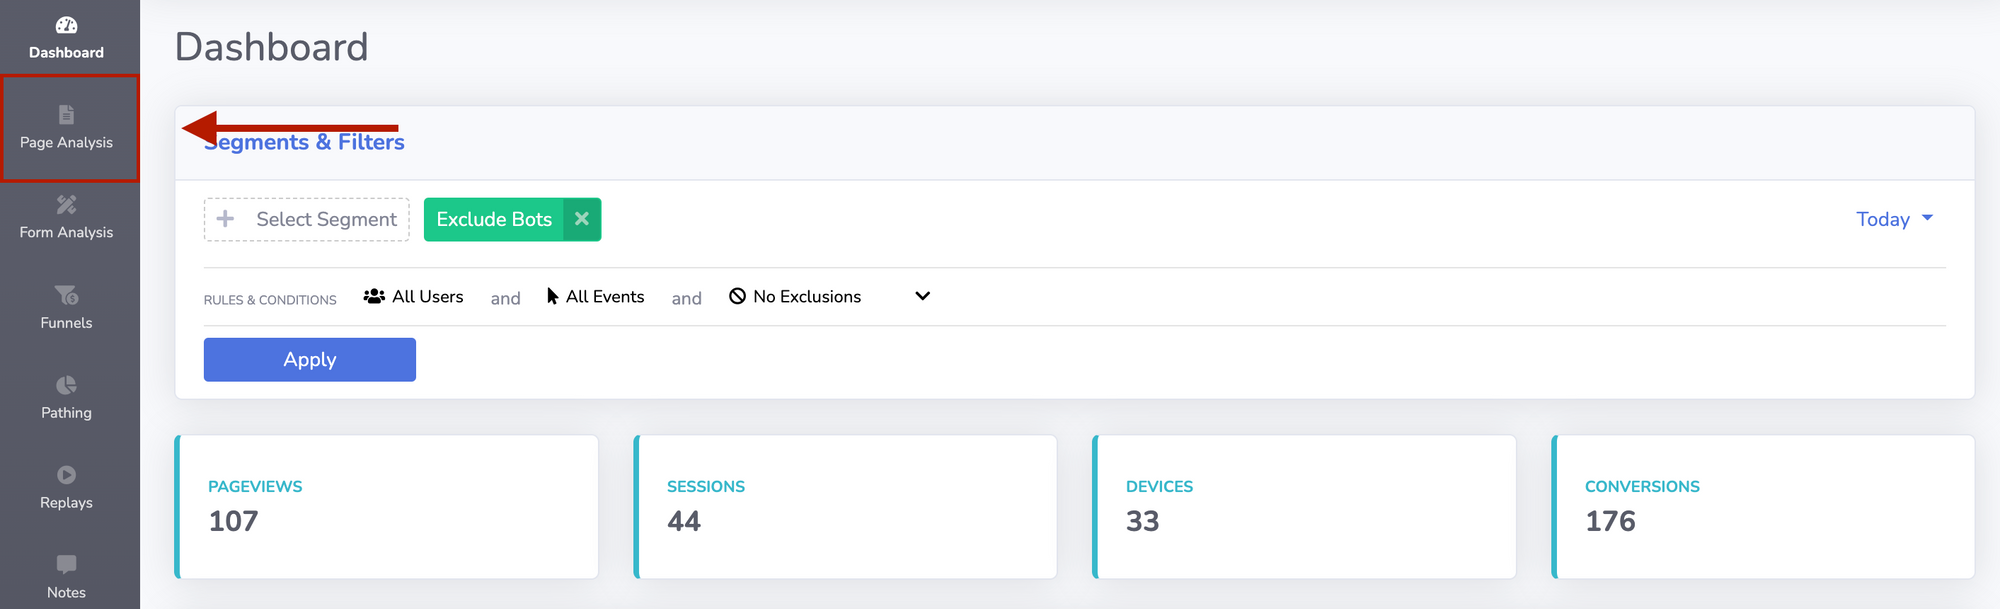Open the Pathing pie chart icon
Screen dimensions: 2000x609
(x=66, y=385)
